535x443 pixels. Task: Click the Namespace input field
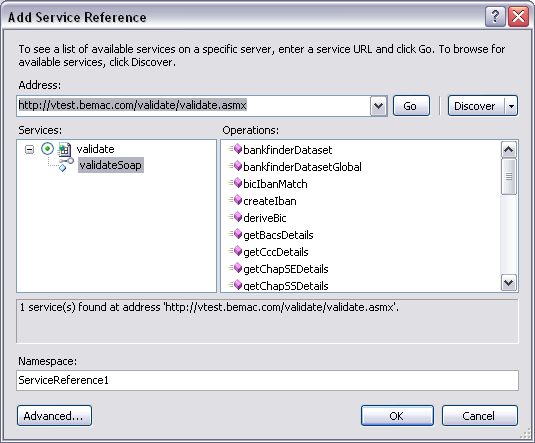click(267, 380)
